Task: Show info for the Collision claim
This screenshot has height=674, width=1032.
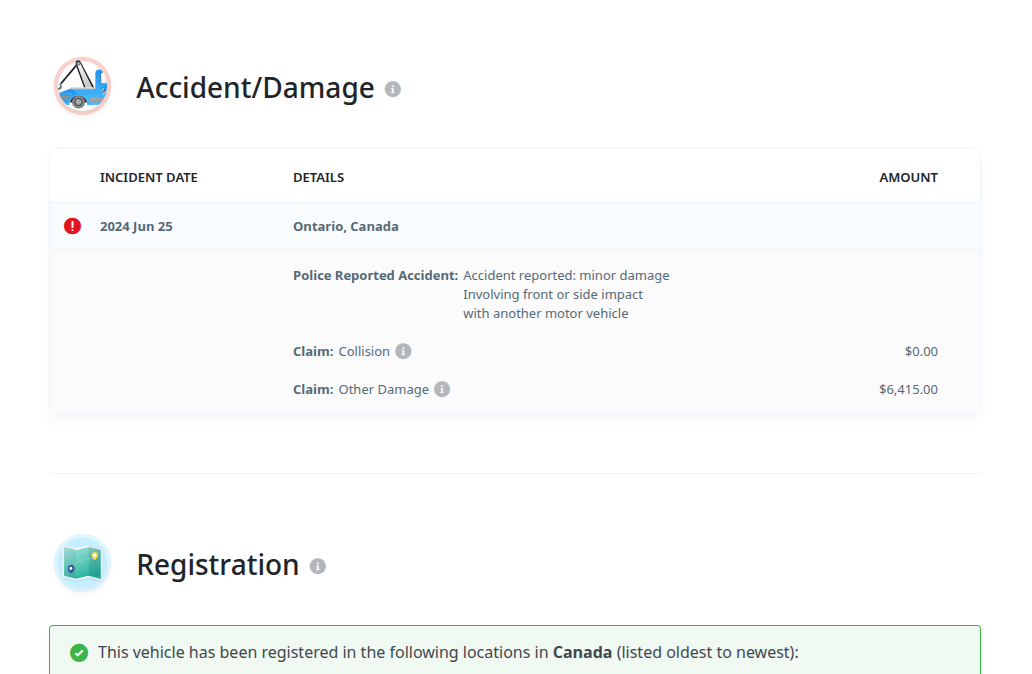Action: (403, 351)
